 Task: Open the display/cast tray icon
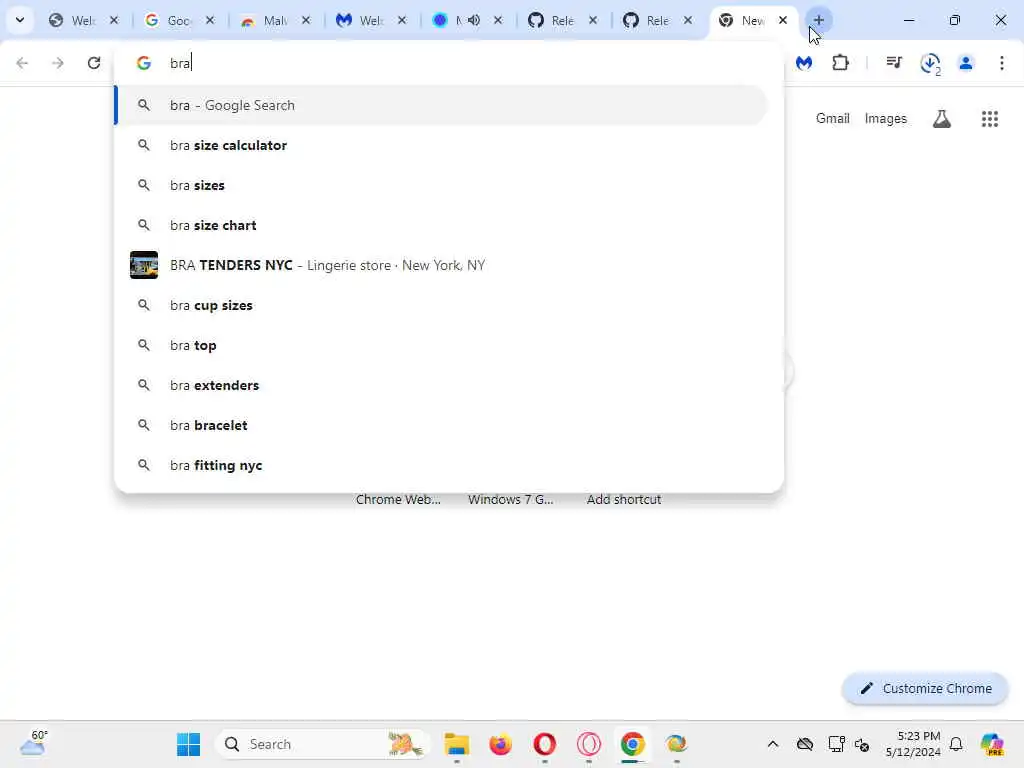836,744
